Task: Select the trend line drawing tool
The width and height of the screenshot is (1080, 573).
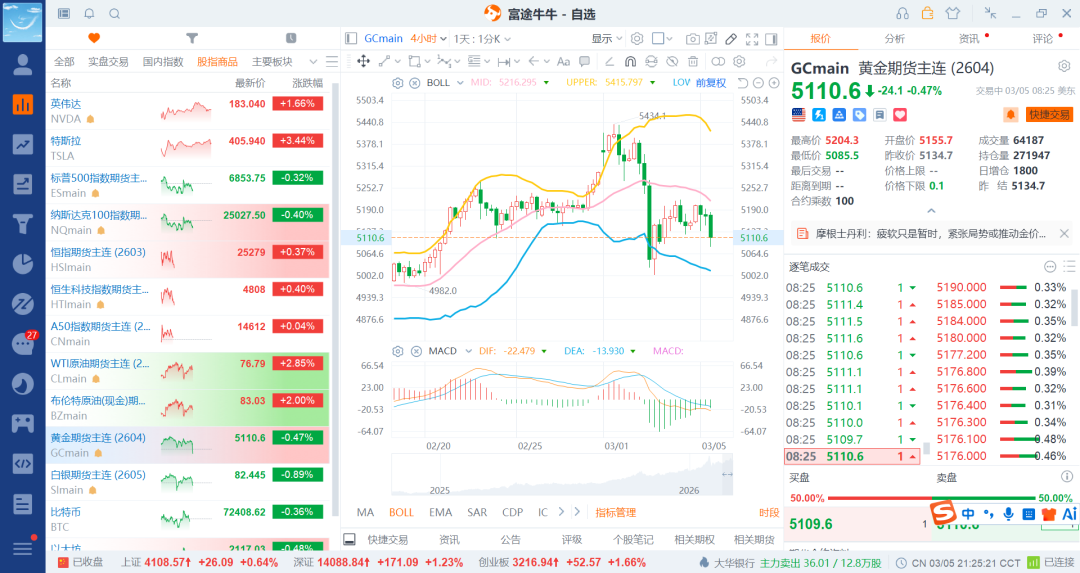Action: [384, 61]
